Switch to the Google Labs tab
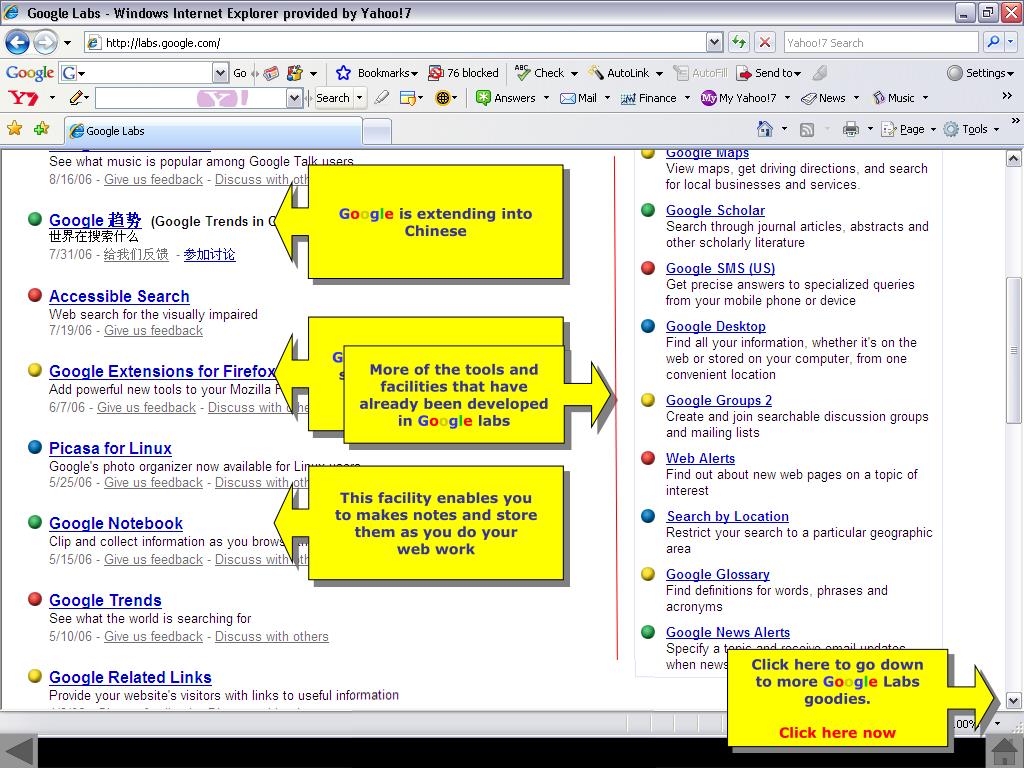 pos(213,131)
